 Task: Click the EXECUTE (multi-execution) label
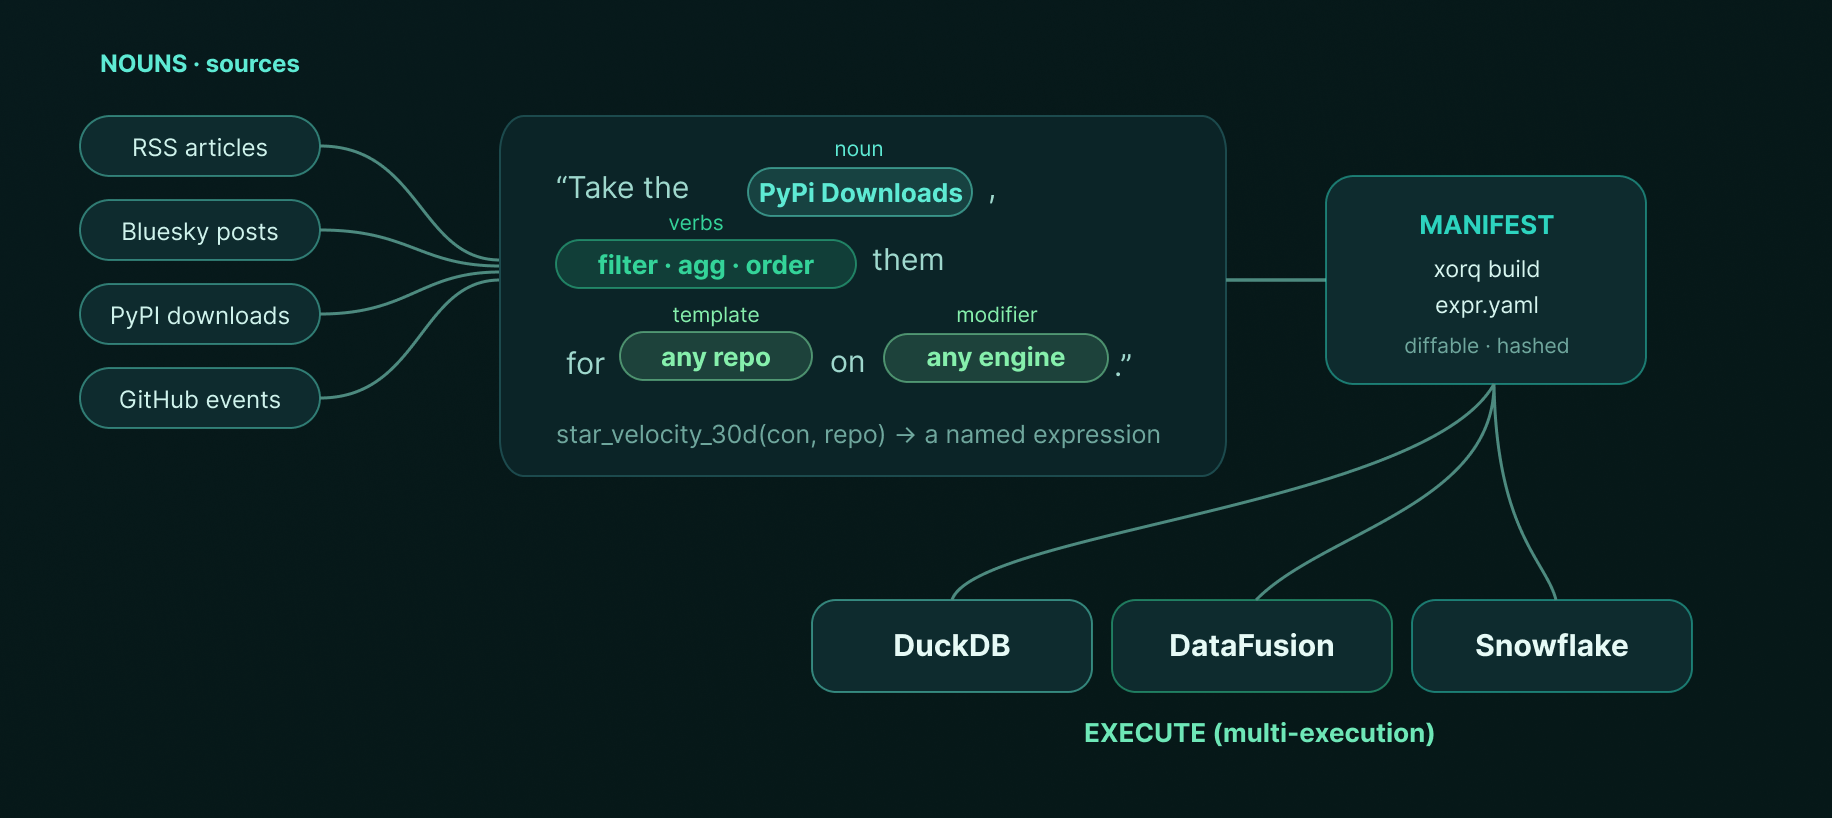tap(1259, 733)
